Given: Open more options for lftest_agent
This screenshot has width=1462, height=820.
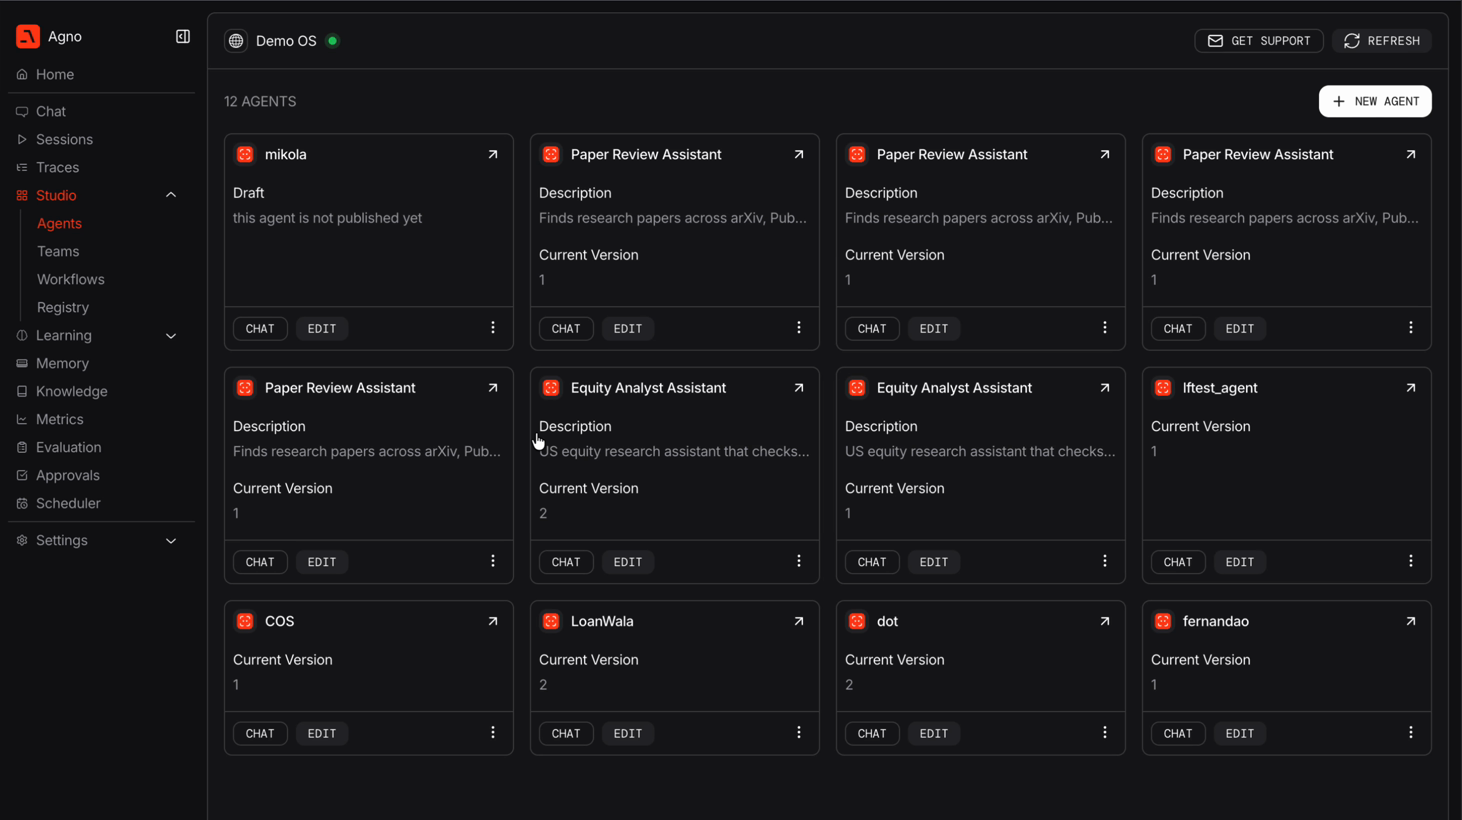Looking at the screenshot, I should click(x=1411, y=561).
